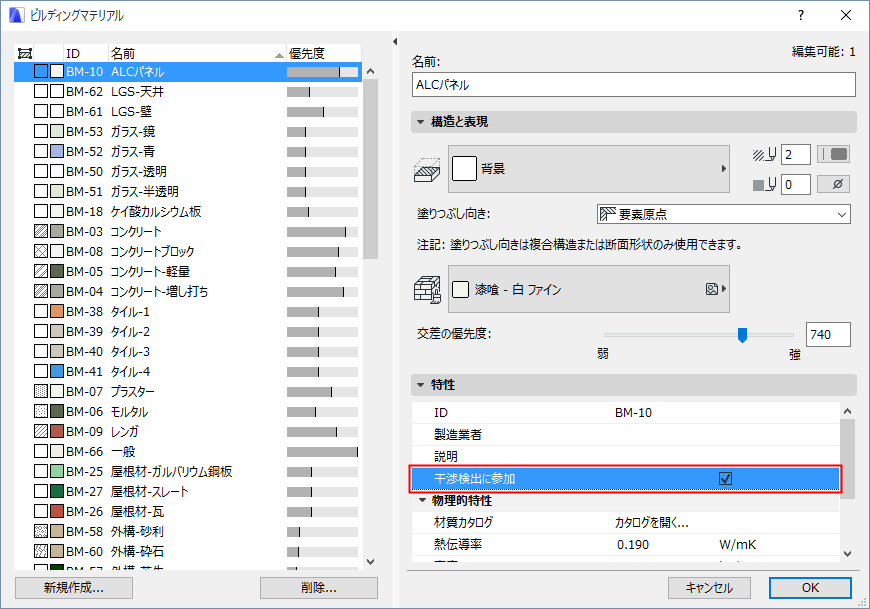Click the priority bar of 一般 row
870x609 pixels.
tap(322, 452)
